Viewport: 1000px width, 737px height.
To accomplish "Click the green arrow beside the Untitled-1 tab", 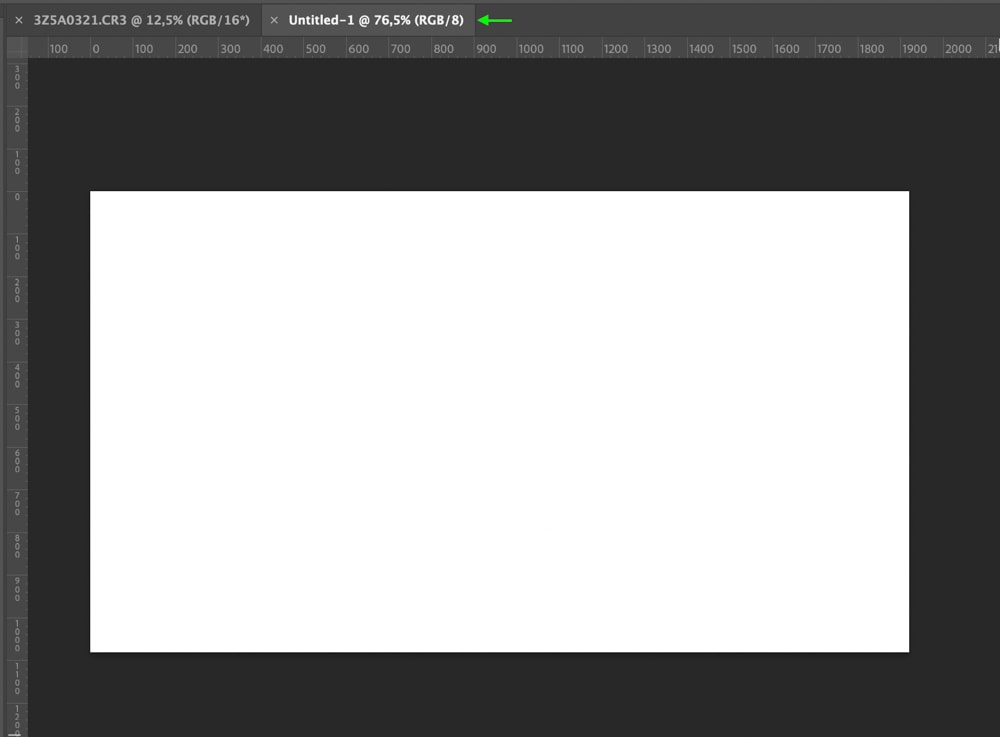I will (x=495, y=20).
